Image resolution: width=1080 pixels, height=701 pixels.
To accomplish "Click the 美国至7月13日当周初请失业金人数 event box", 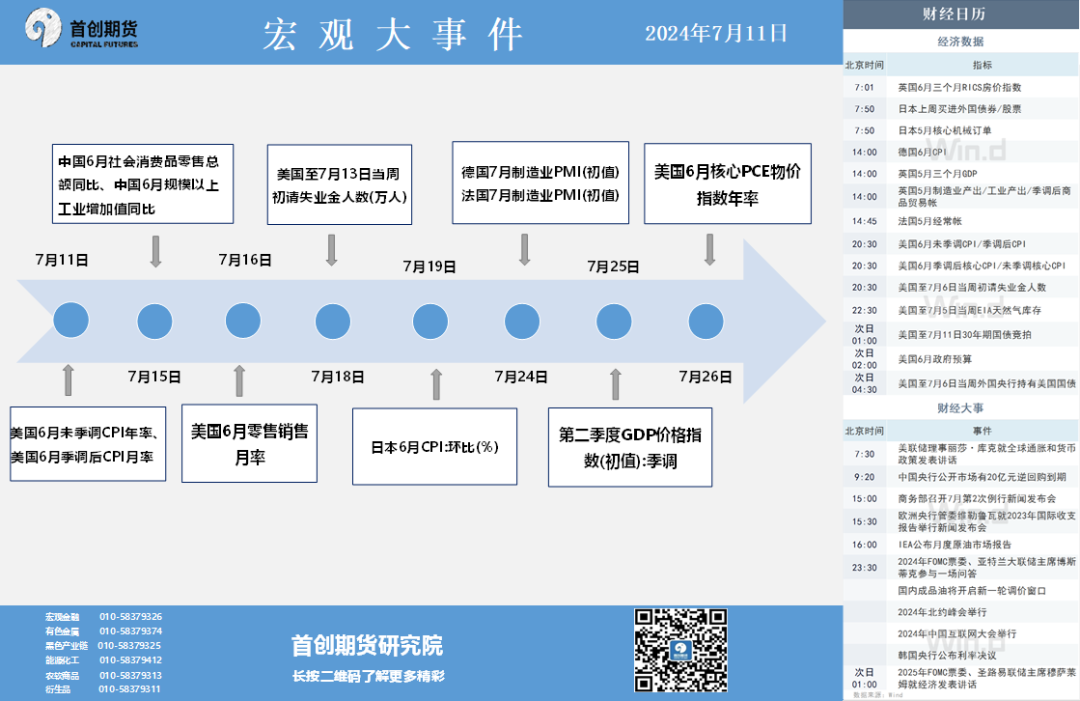I will click(340, 185).
